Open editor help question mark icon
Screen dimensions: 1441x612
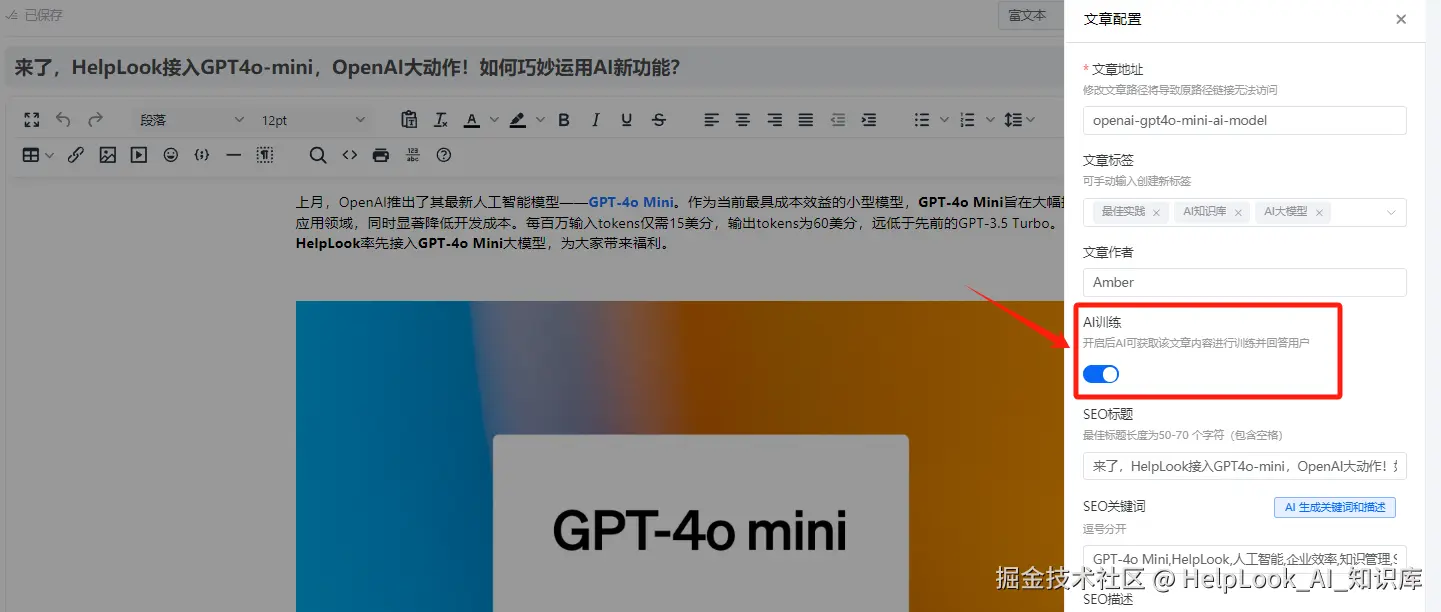tap(444, 155)
